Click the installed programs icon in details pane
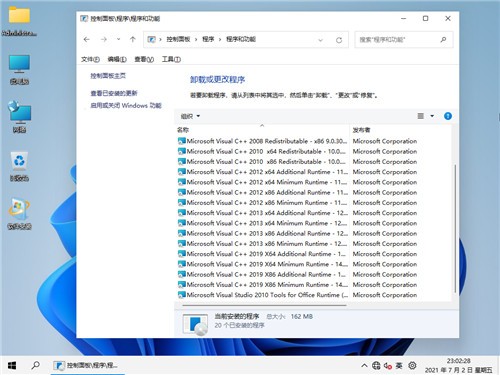This screenshot has width=500, height=375. (195, 324)
